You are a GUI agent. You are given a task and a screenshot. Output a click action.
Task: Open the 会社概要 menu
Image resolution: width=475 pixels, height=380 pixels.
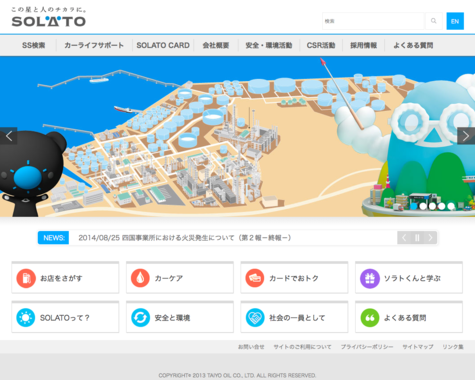[x=216, y=45]
